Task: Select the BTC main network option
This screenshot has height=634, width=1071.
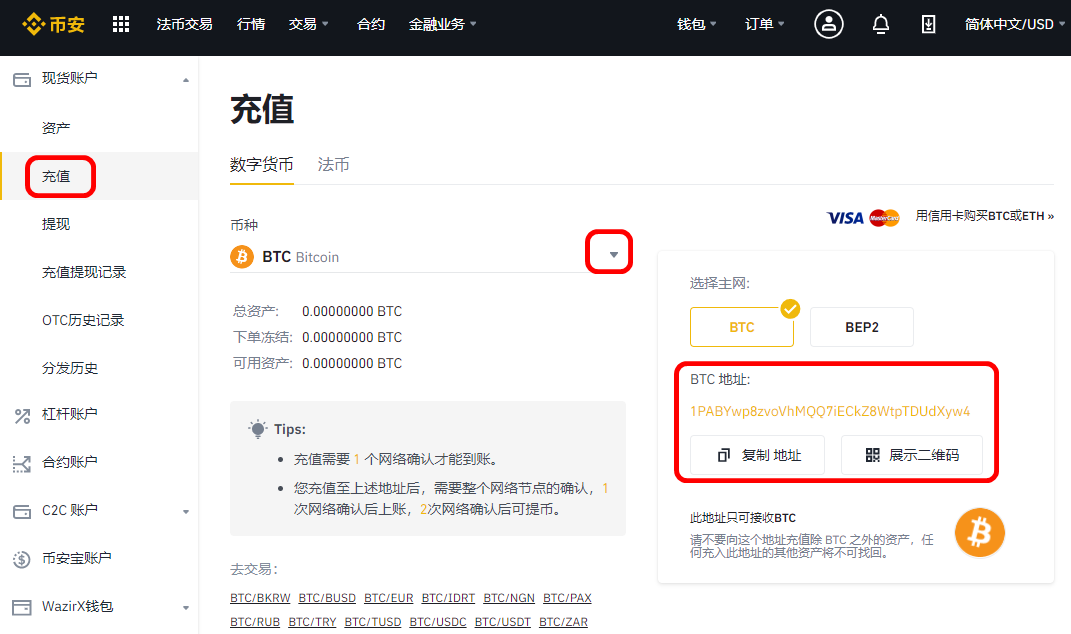Action: [742, 327]
